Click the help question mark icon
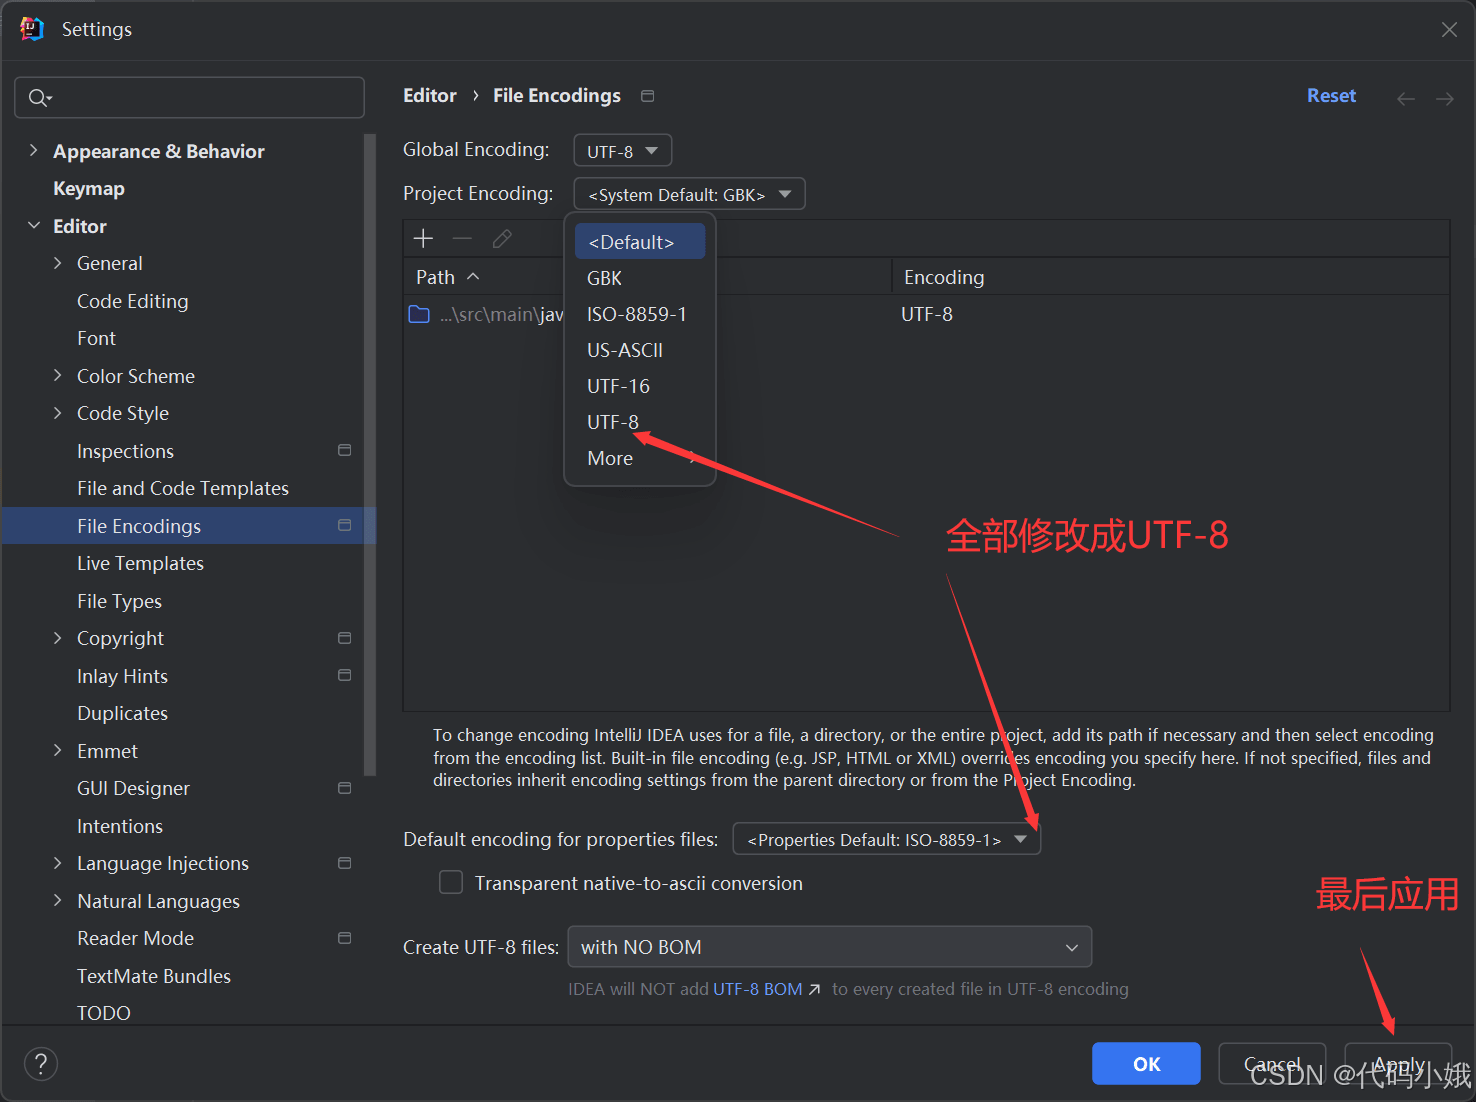The image size is (1476, 1102). click(x=41, y=1064)
